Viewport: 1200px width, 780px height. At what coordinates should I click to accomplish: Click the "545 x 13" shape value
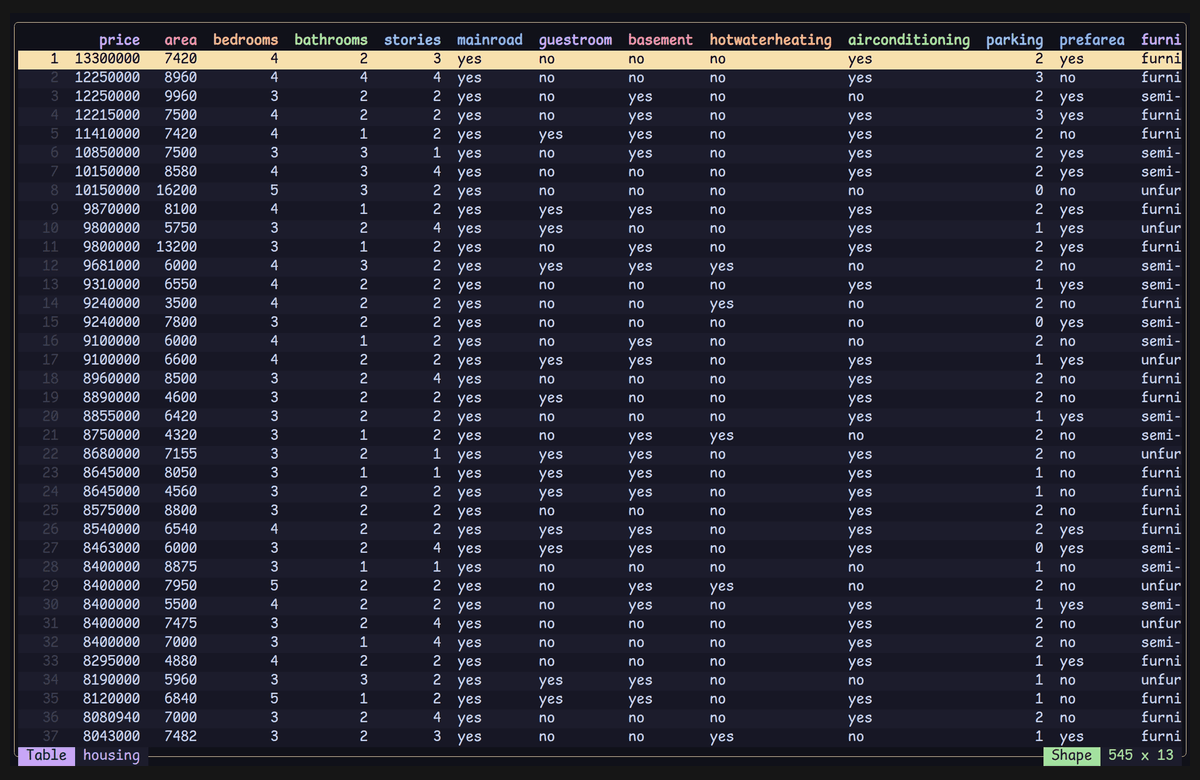tap(1141, 755)
